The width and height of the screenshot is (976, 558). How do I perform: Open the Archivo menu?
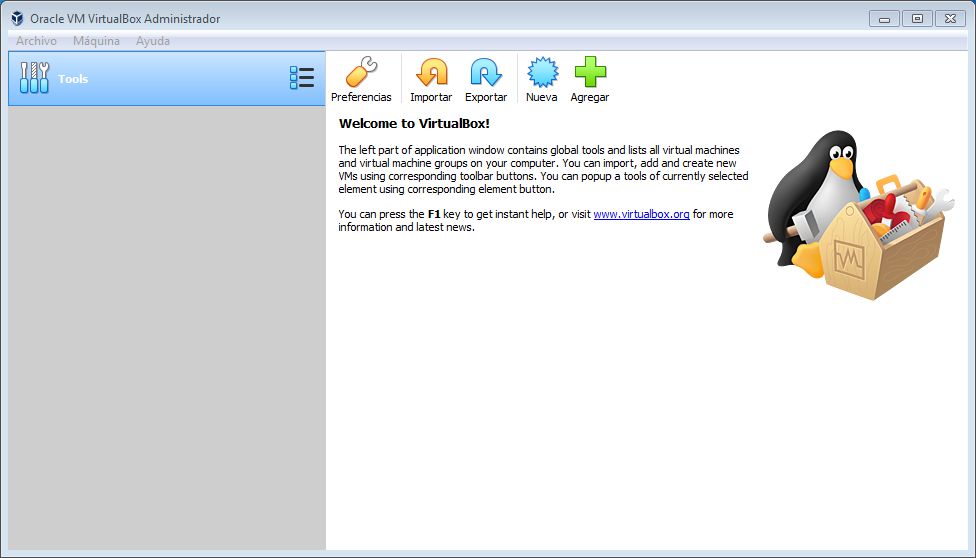pos(36,41)
